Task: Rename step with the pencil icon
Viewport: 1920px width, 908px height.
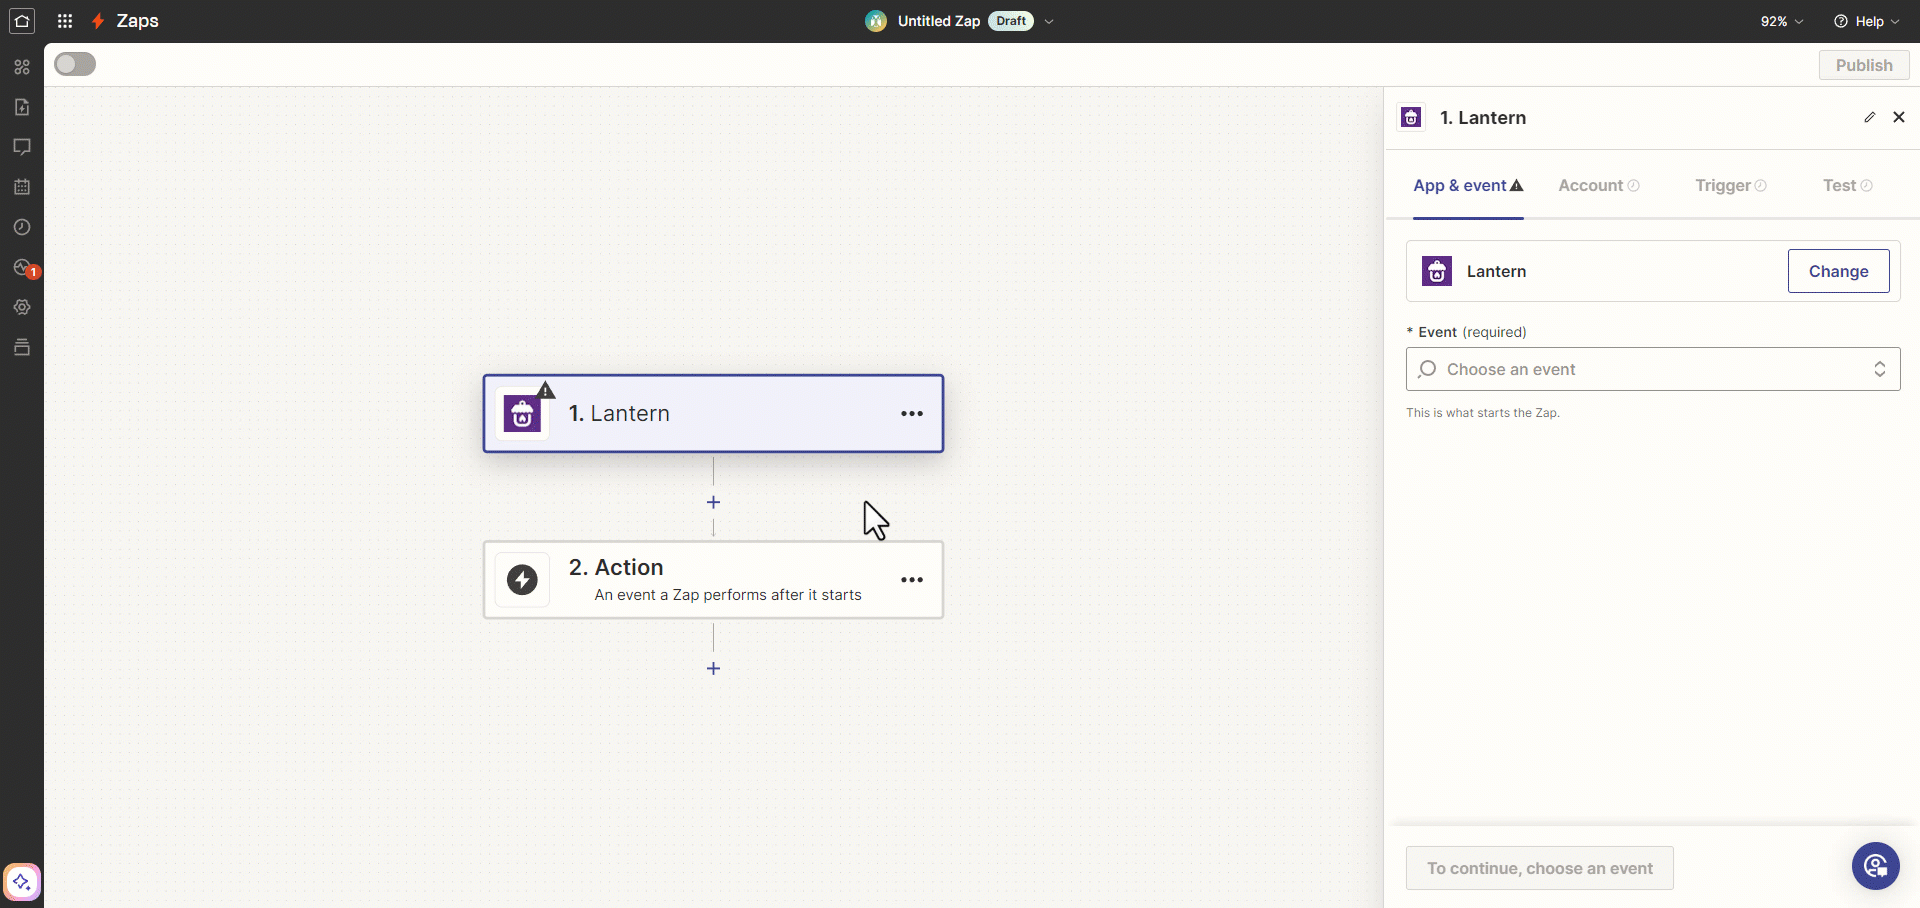Action: (x=1870, y=117)
